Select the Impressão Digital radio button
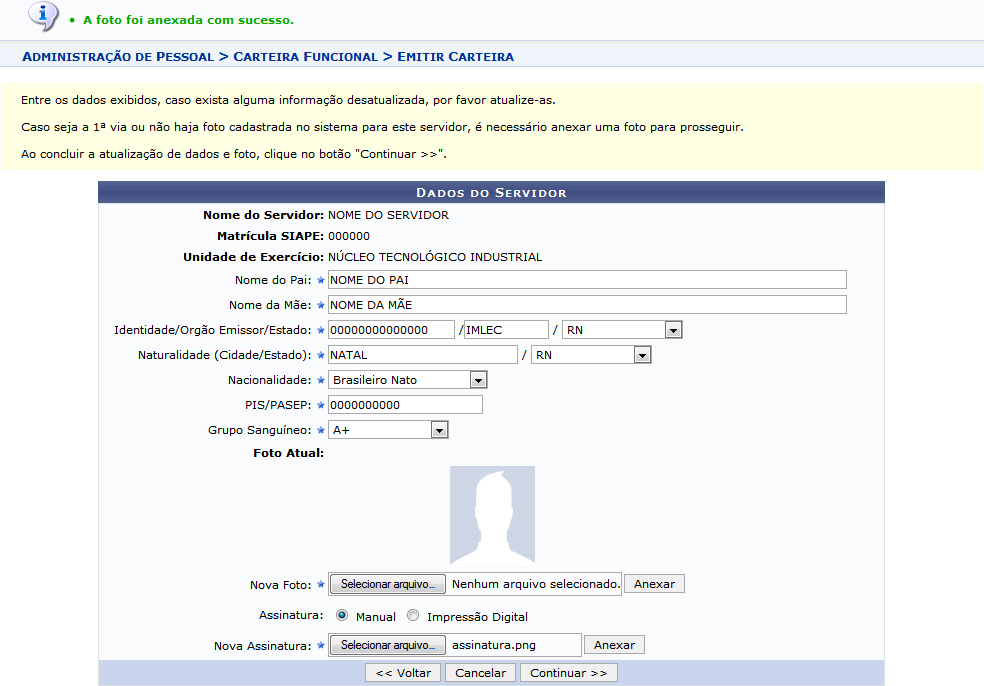 413,616
